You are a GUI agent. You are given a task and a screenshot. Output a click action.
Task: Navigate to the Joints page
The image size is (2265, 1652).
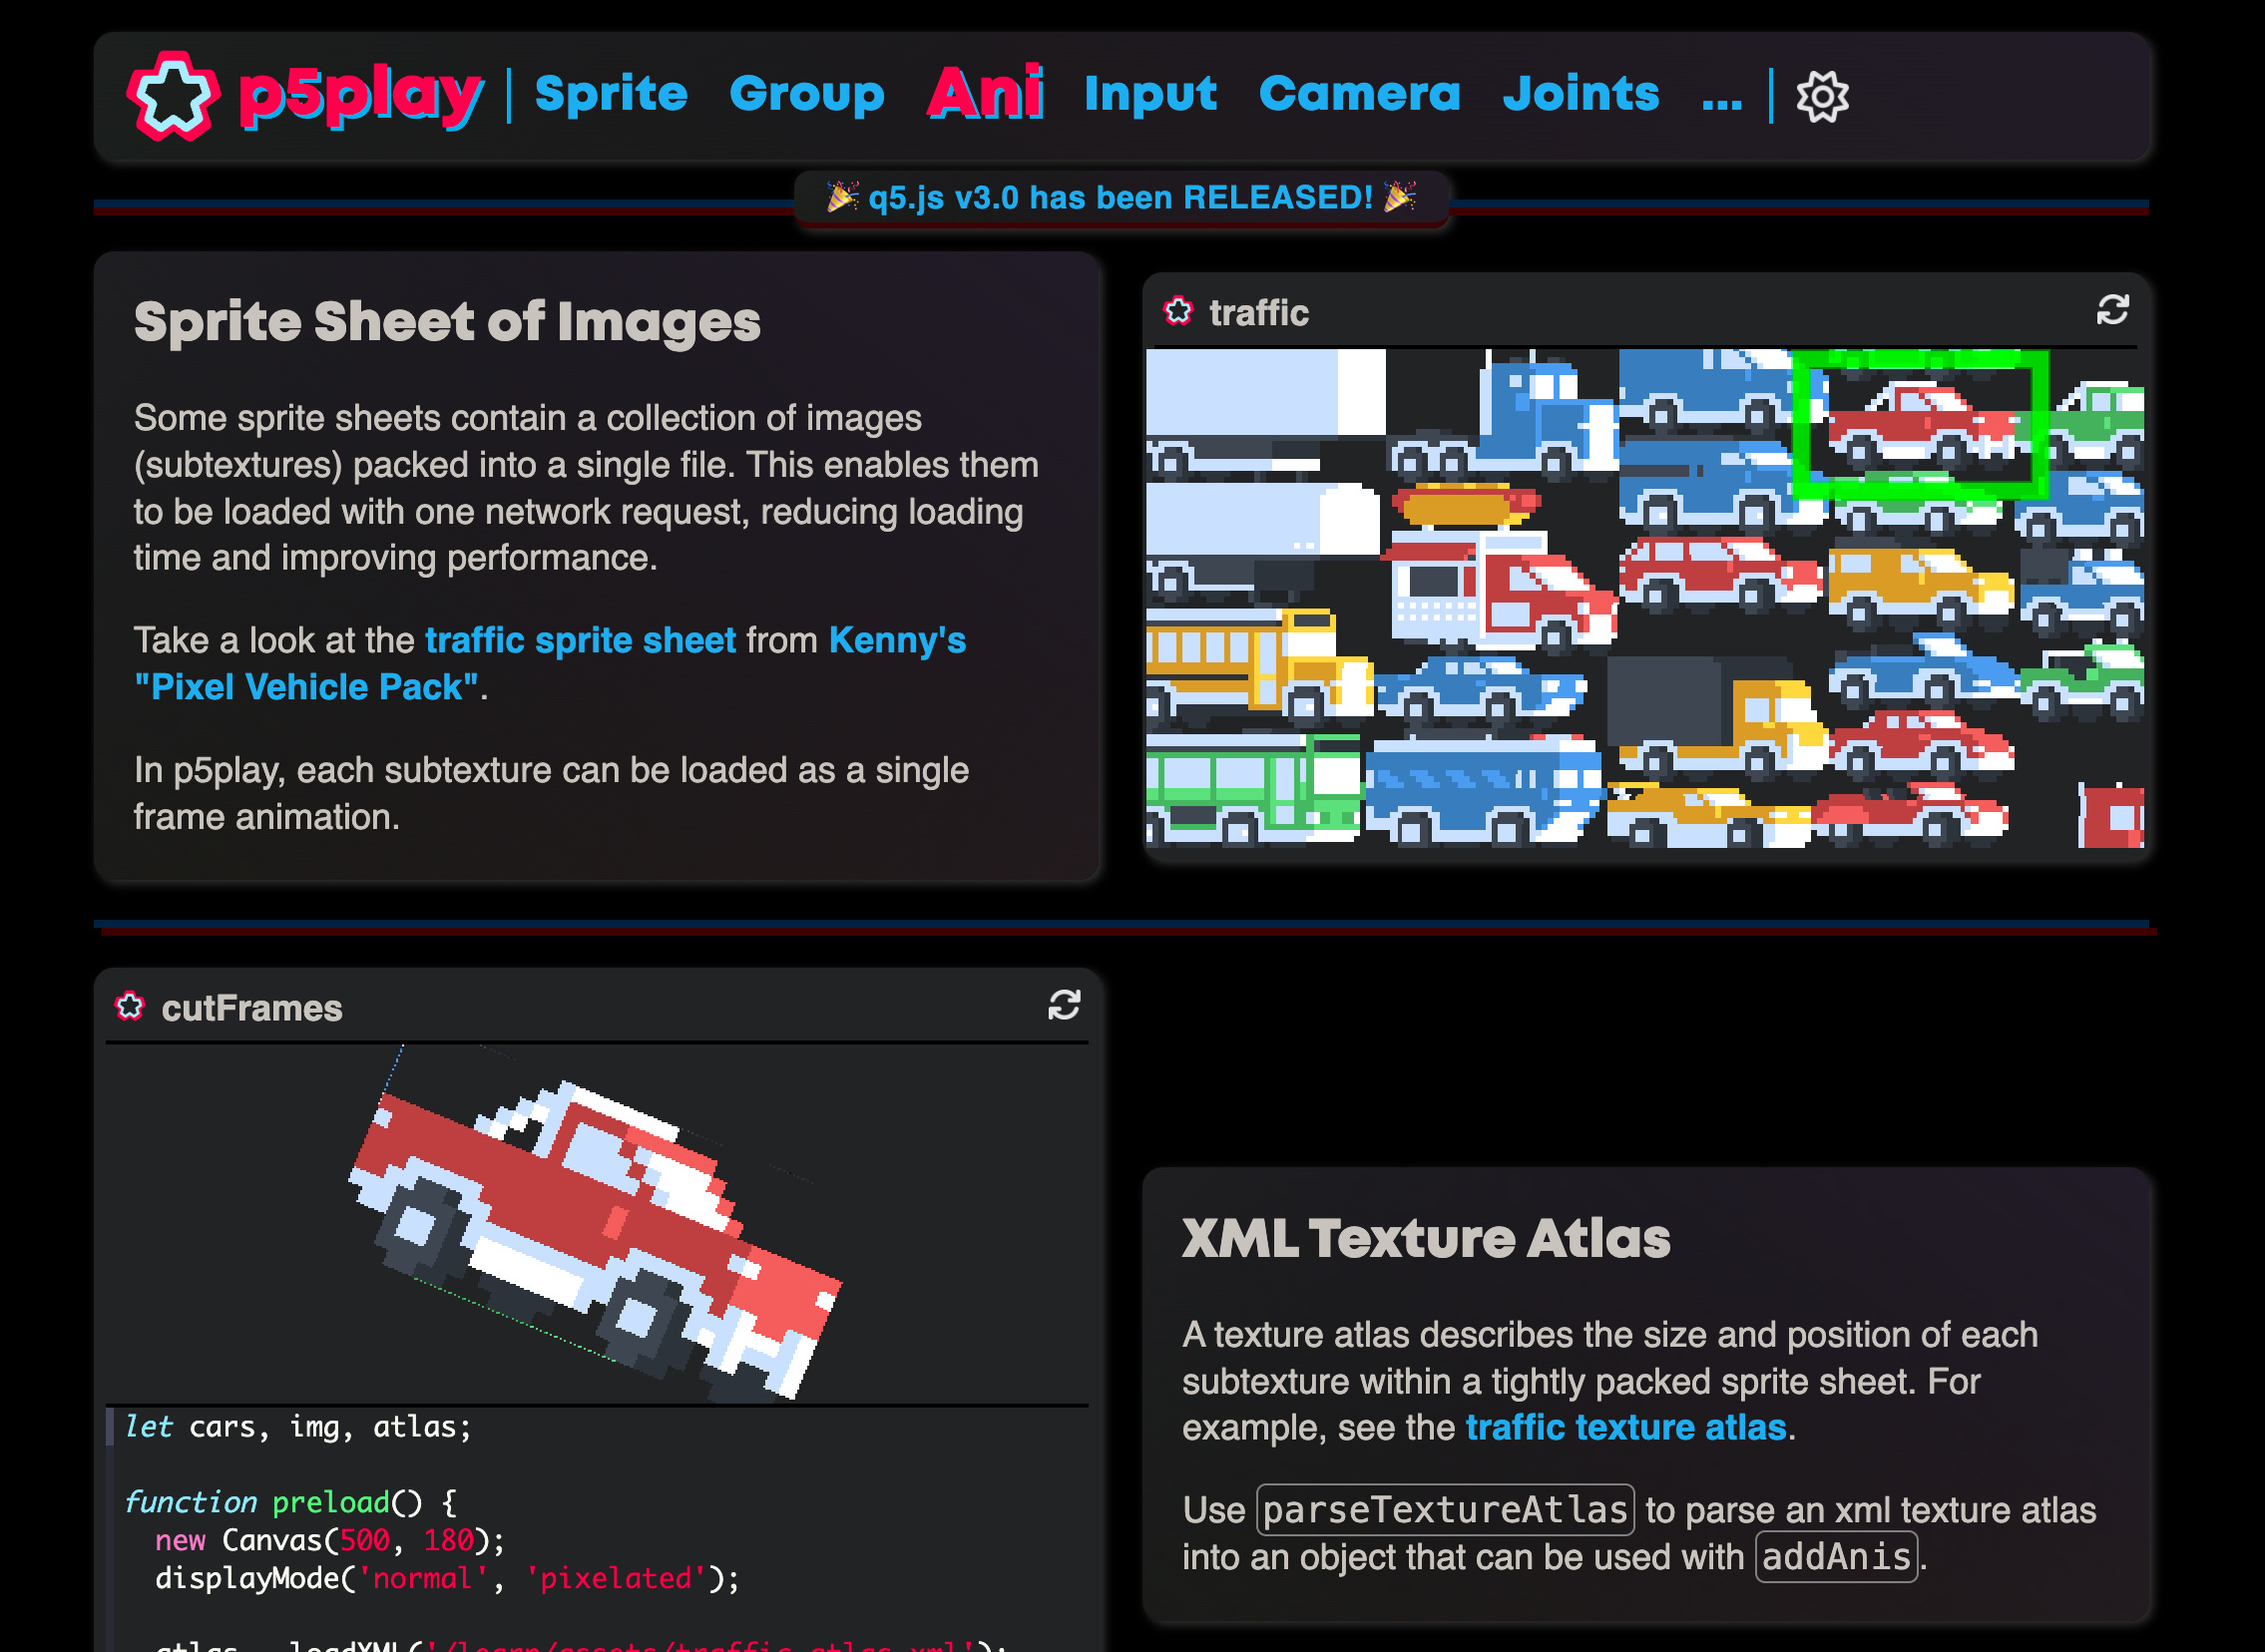point(1580,94)
